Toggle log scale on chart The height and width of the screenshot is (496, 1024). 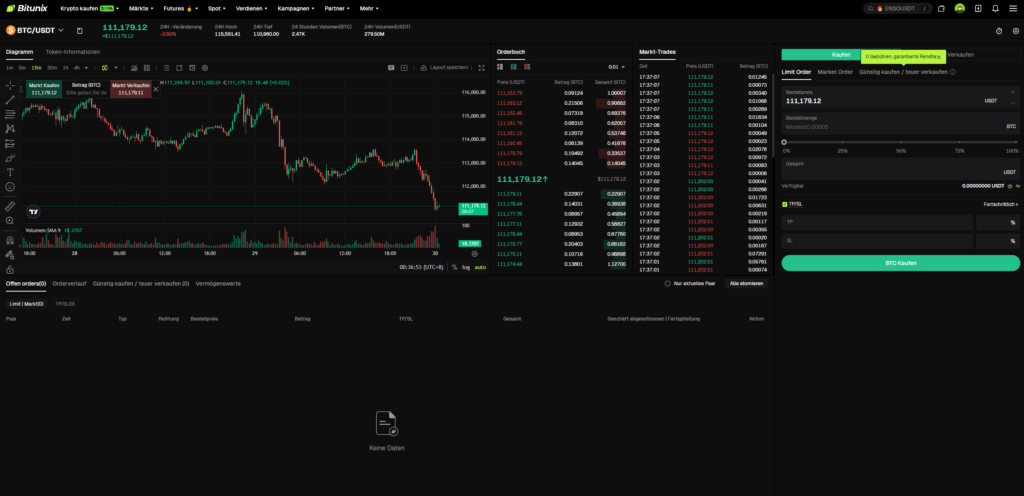pyautogui.click(x=466, y=267)
